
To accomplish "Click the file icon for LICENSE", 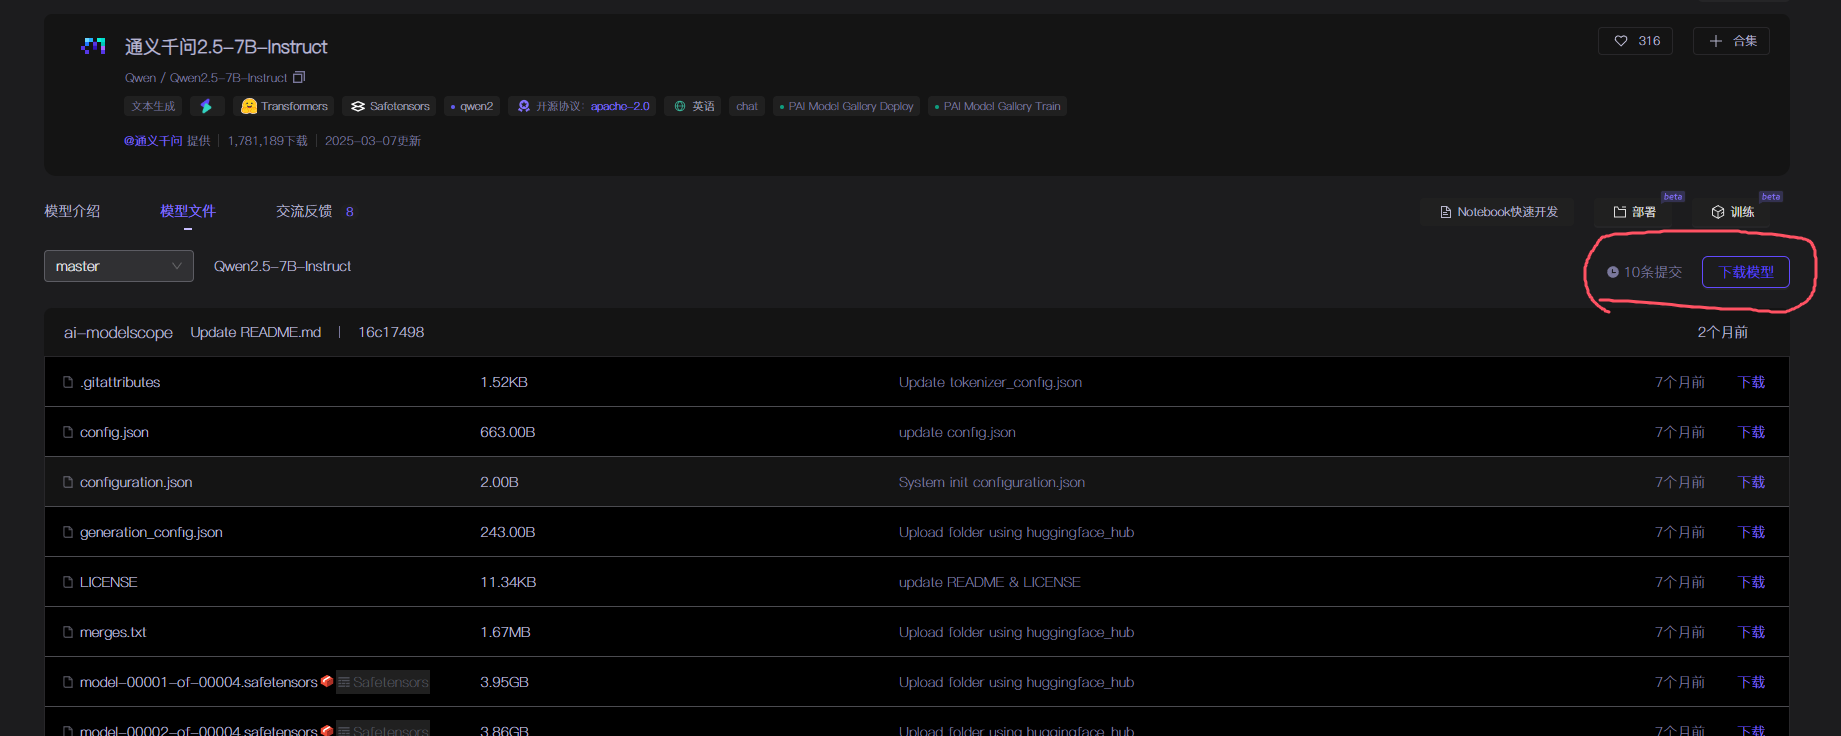I will pos(68,582).
